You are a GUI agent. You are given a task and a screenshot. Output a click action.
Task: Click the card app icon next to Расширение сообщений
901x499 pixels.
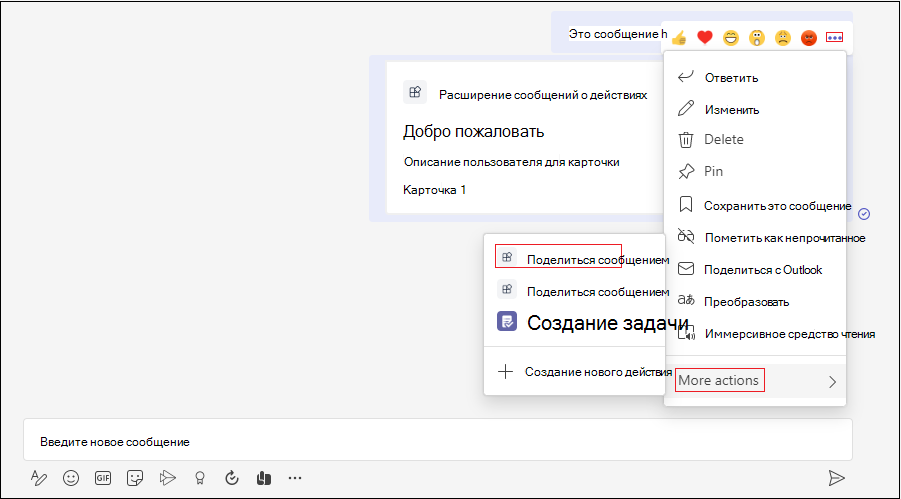[x=415, y=92]
